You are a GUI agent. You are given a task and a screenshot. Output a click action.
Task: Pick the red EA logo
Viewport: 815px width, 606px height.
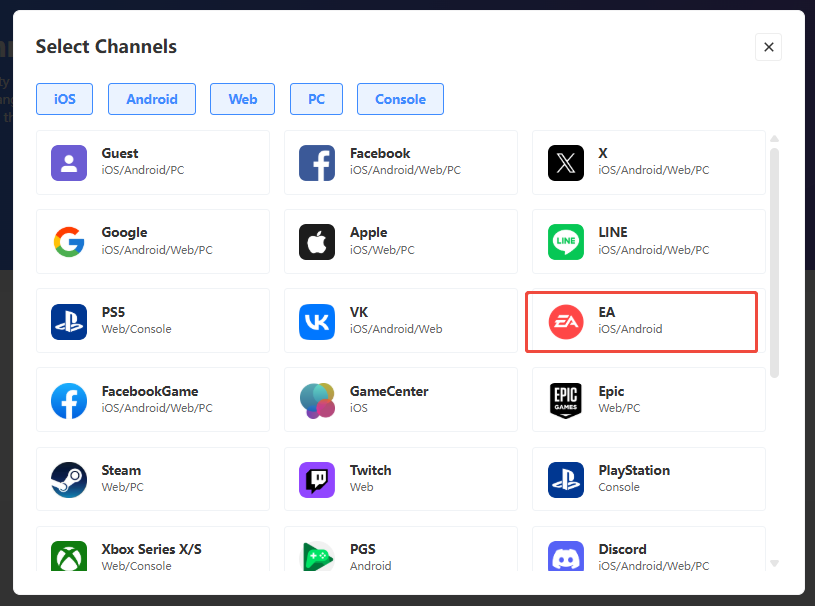pos(566,322)
